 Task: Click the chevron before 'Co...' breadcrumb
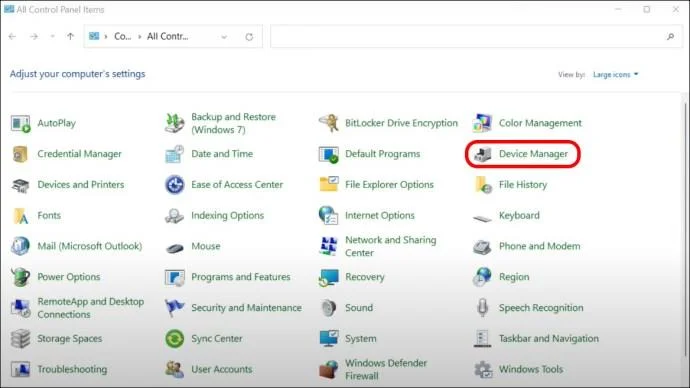[106, 37]
